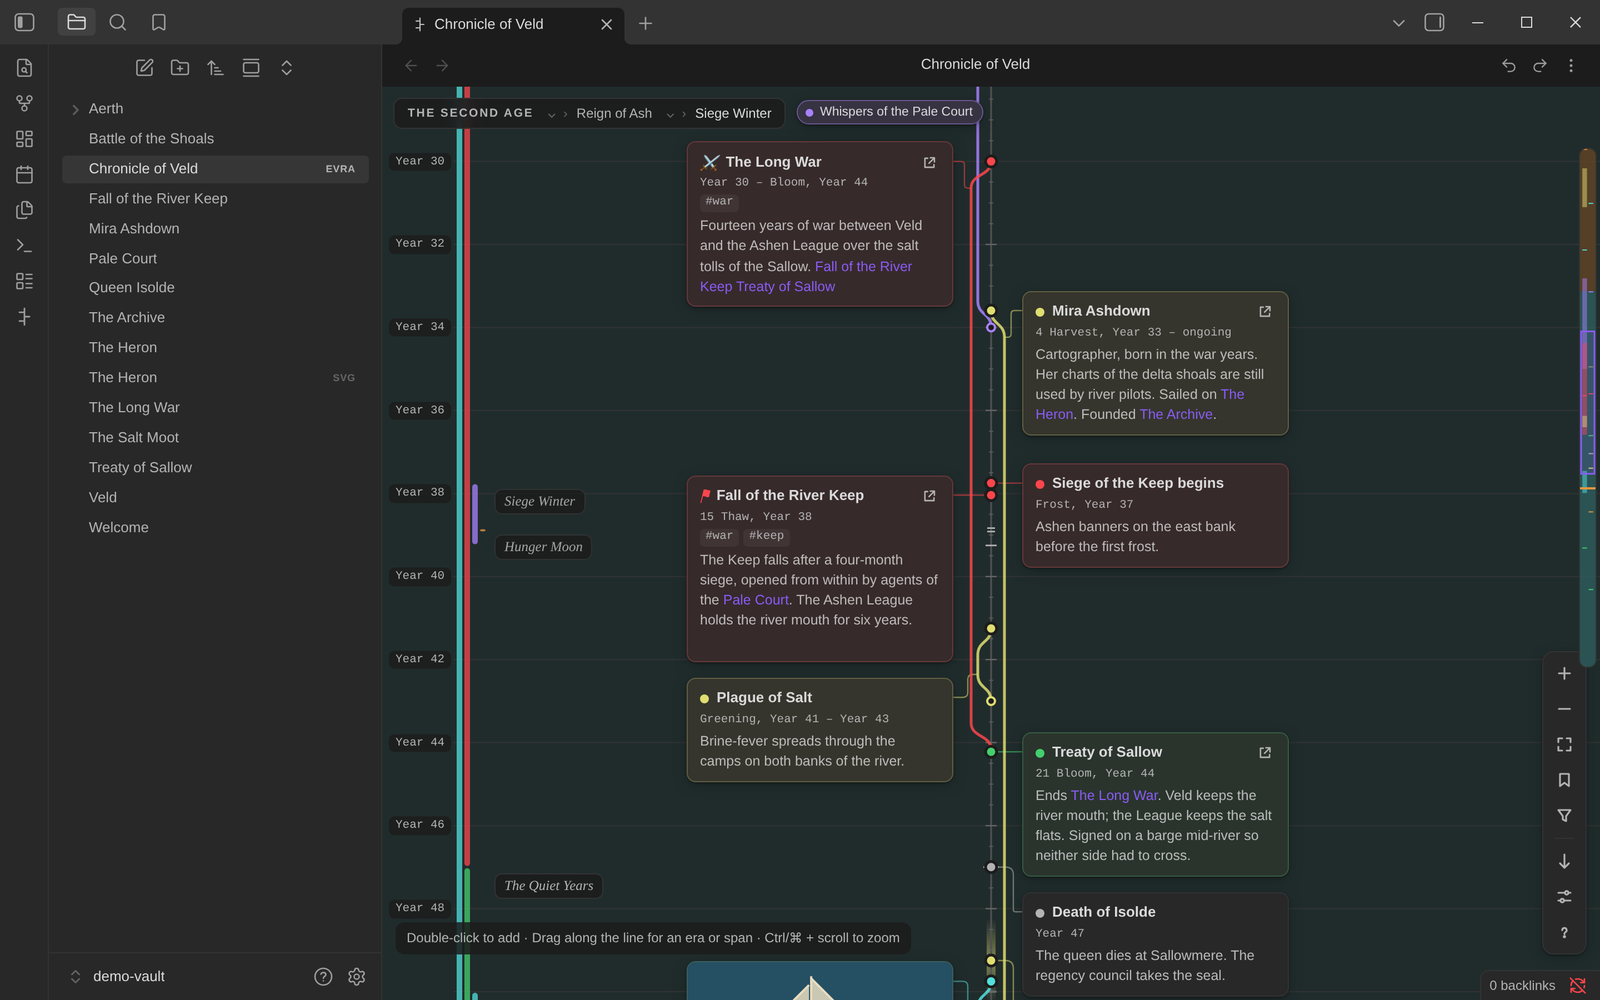1600x1000 pixels.
Task: Click the timeline minimap scrollbar
Action: 1587,408
